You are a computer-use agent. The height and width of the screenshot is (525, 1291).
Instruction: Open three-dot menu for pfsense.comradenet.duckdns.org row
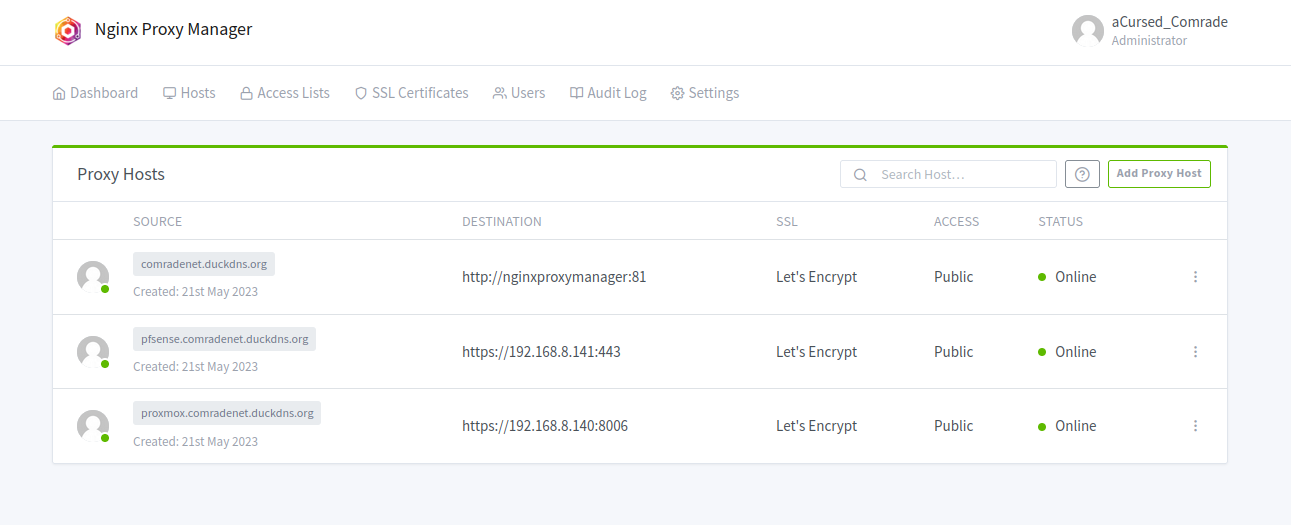click(x=1195, y=352)
